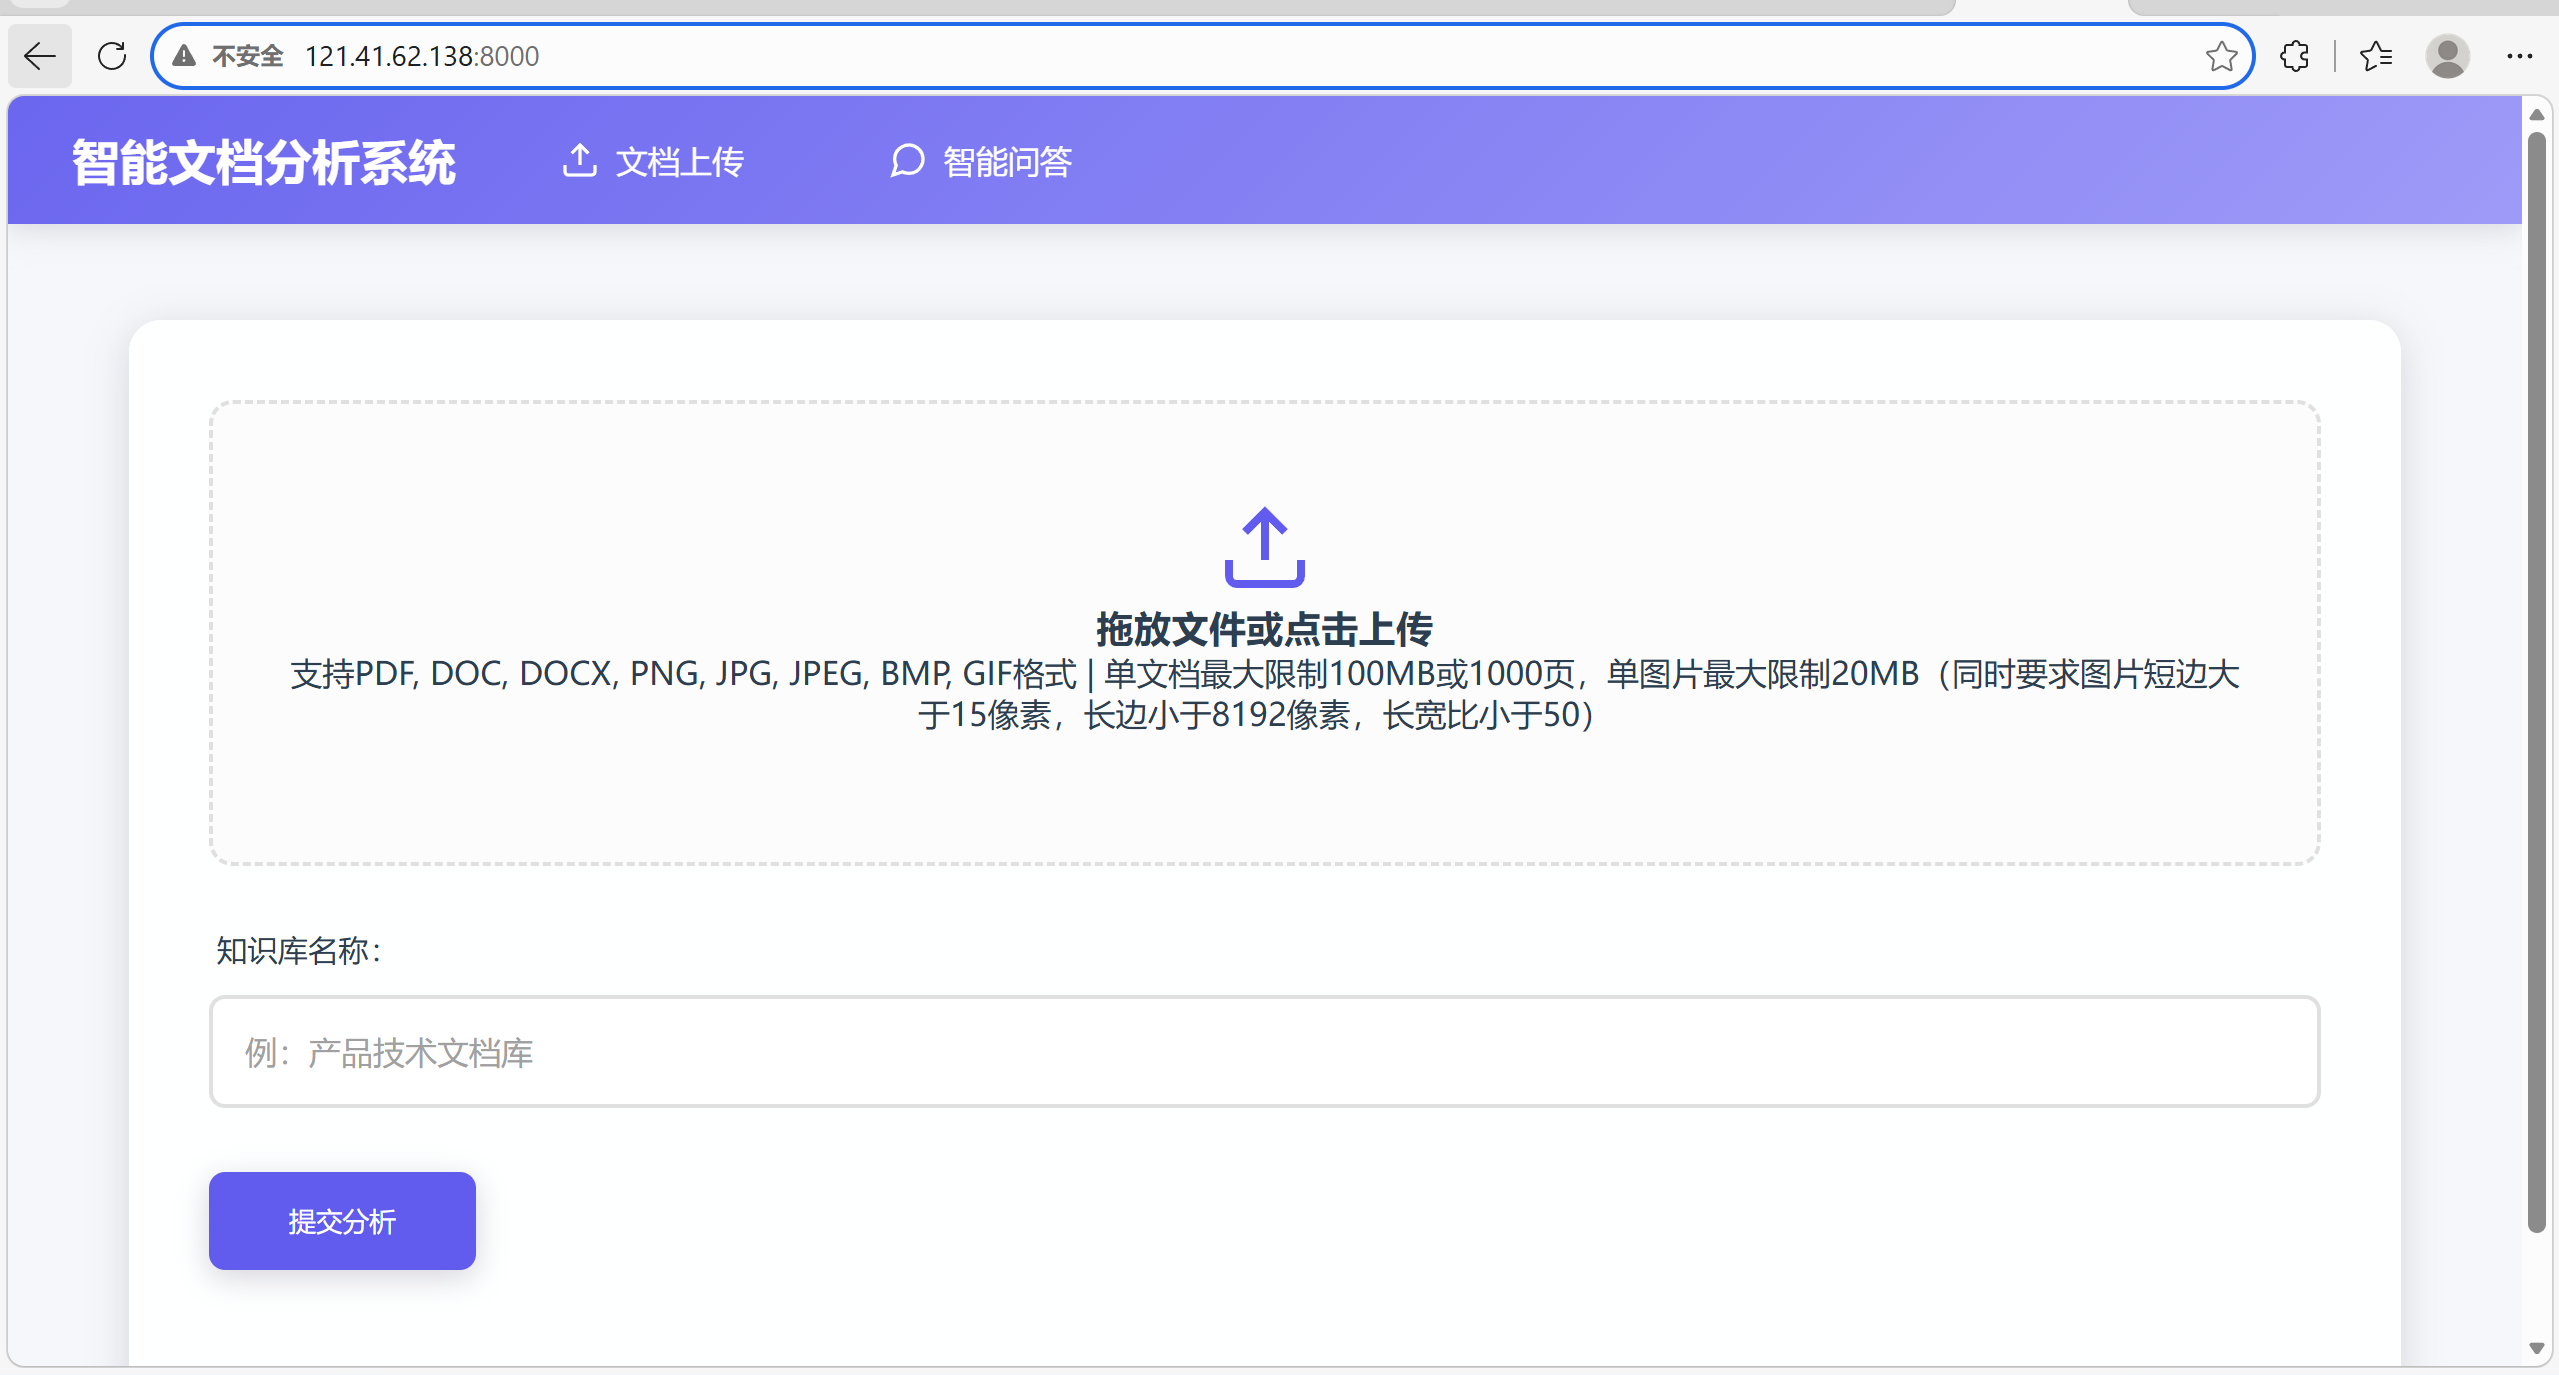Switch to the 智能问答 tab
Viewport: 2559px width, 1375px height.
(x=1007, y=162)
